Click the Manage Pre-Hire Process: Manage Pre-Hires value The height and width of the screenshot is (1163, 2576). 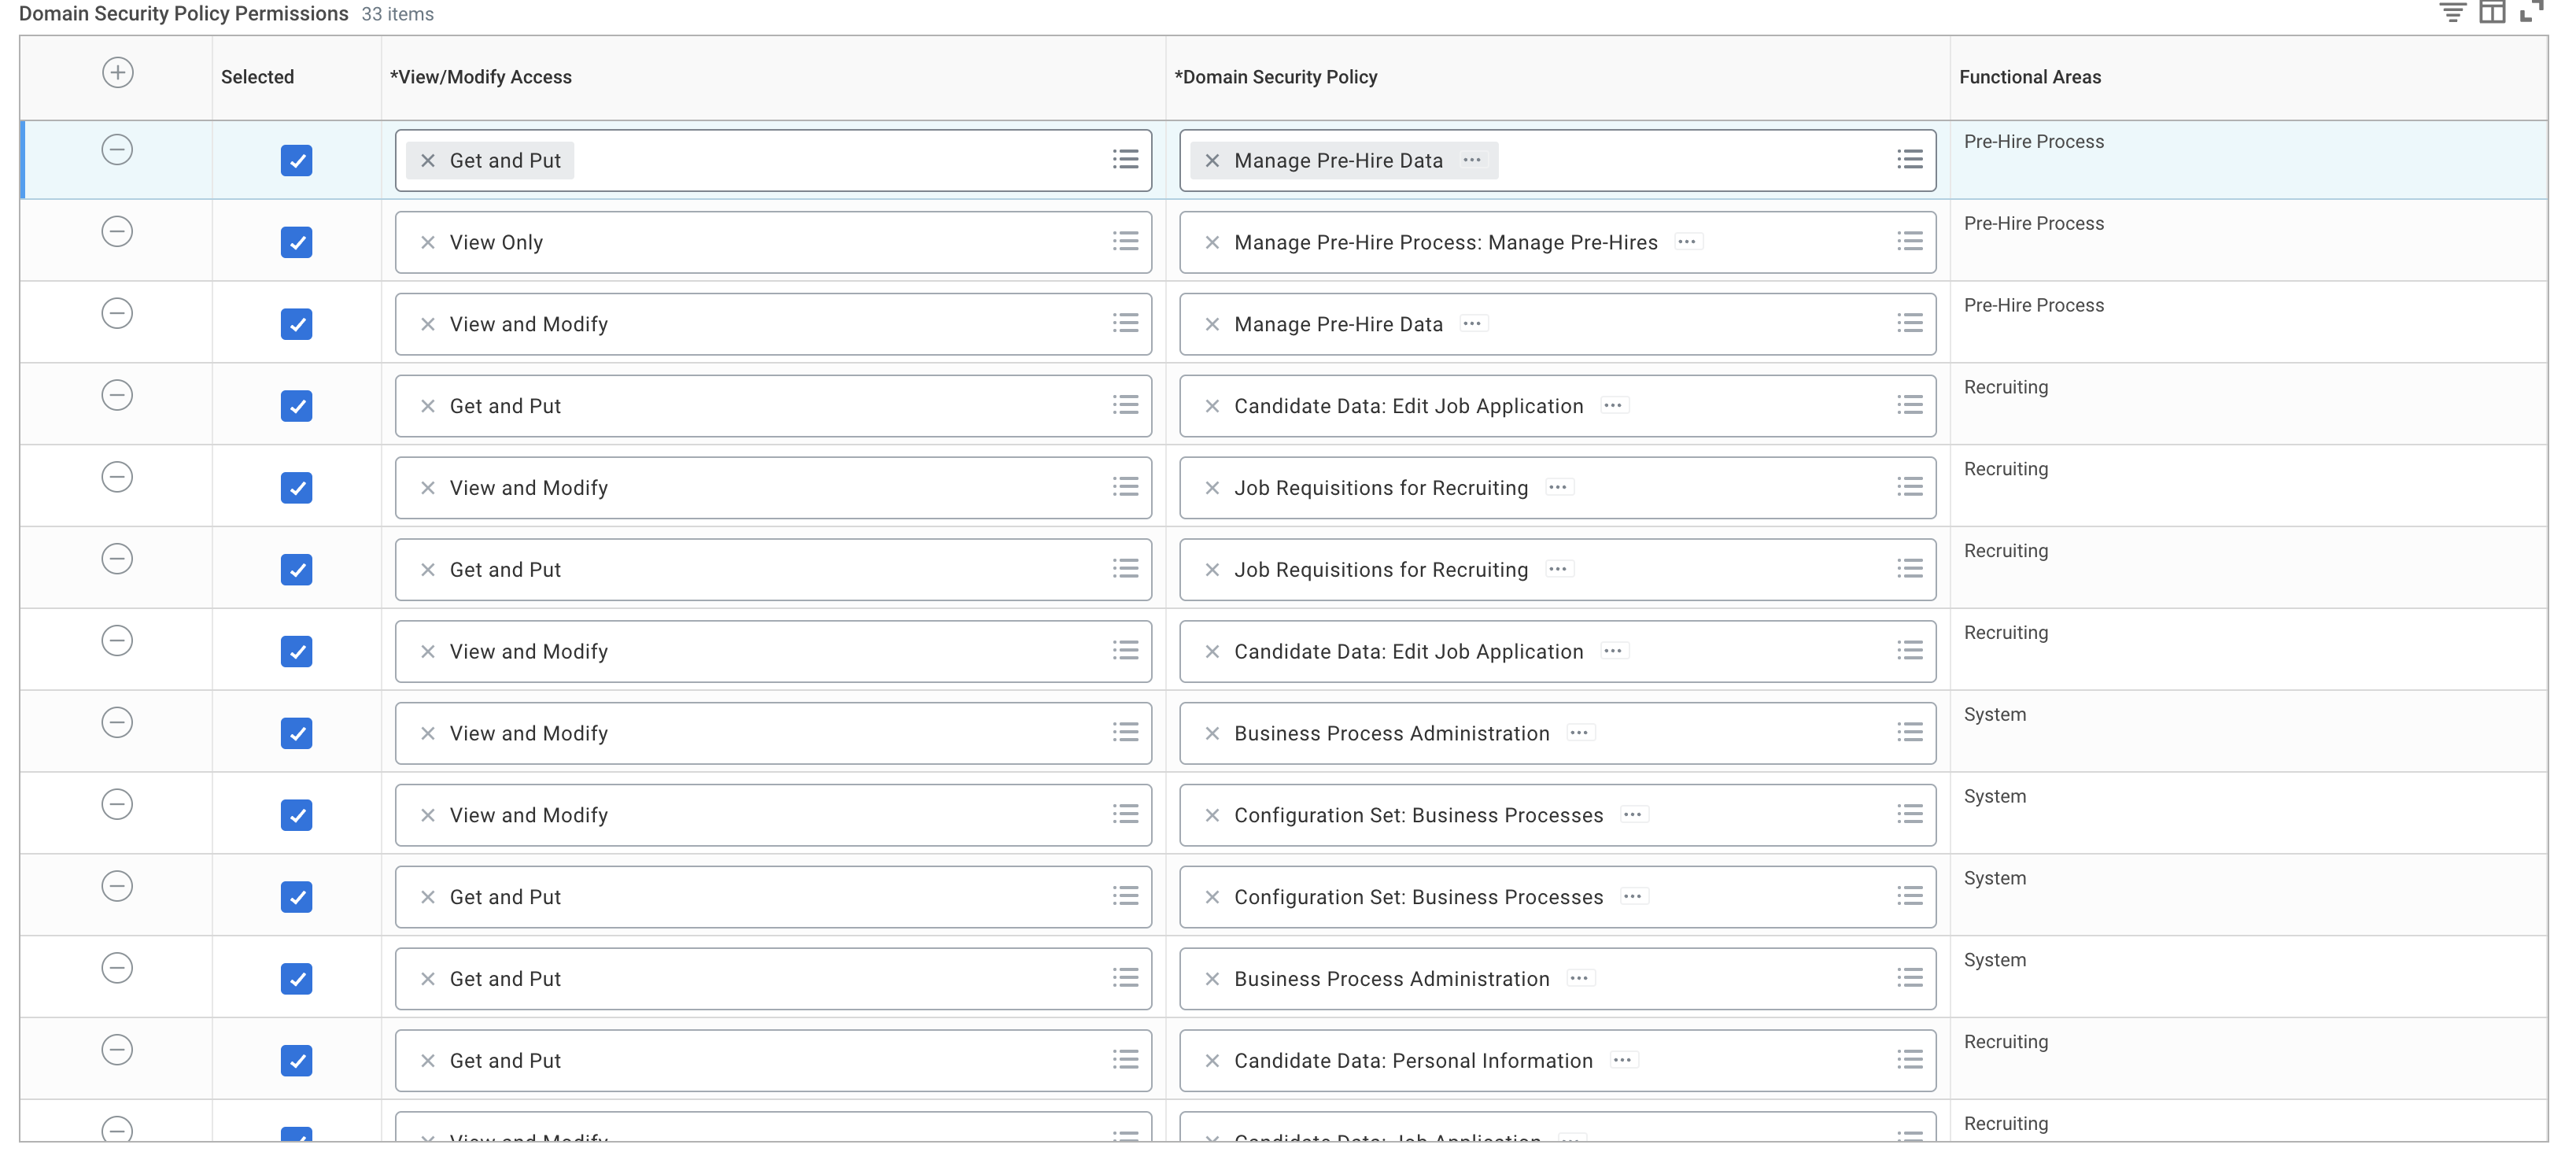tap(1445, 242)
